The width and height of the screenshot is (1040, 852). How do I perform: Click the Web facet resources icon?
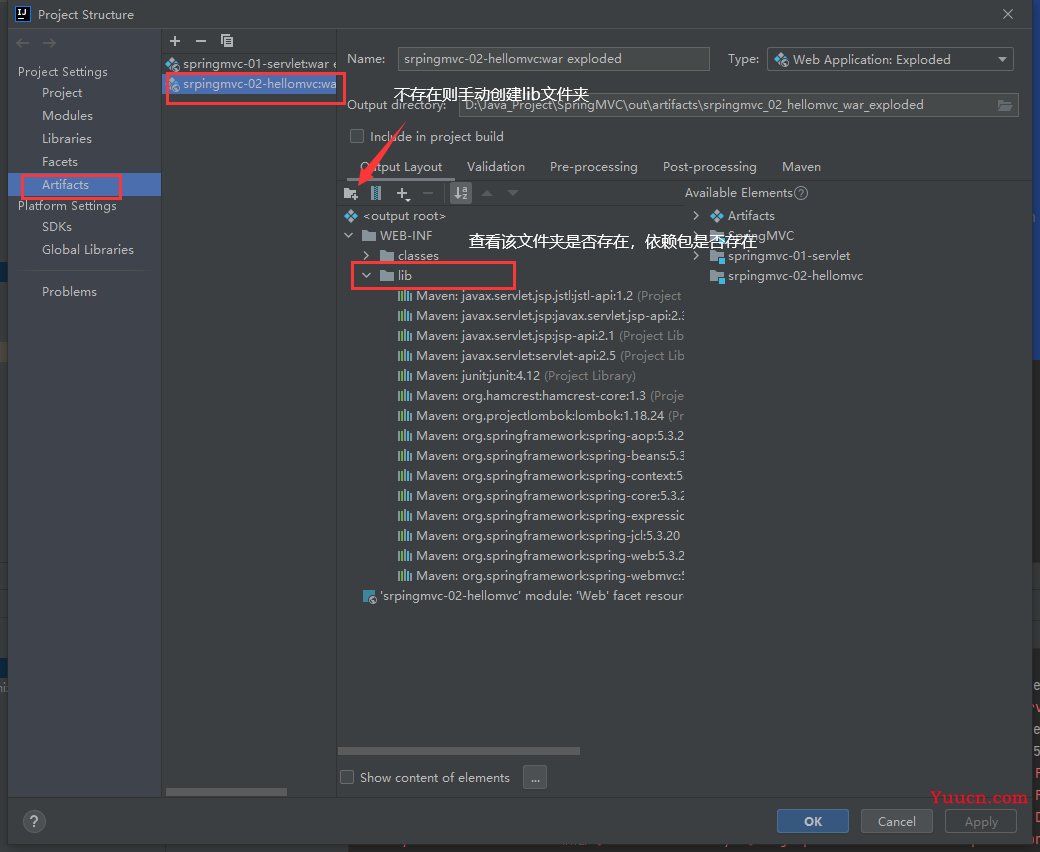point(369,597)
